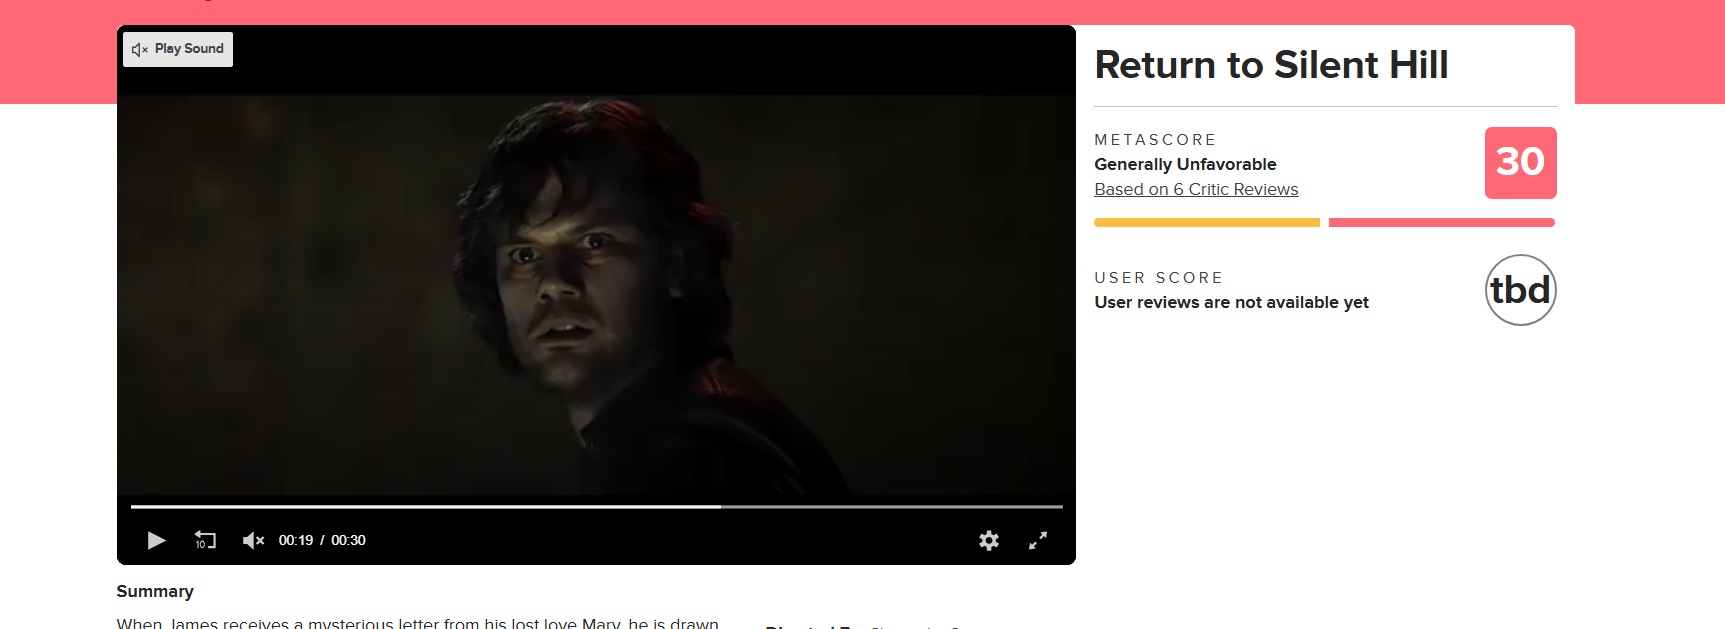Screen dimensions: 1725x629
Task: Click the Summary heading
Action: (155, 591)
